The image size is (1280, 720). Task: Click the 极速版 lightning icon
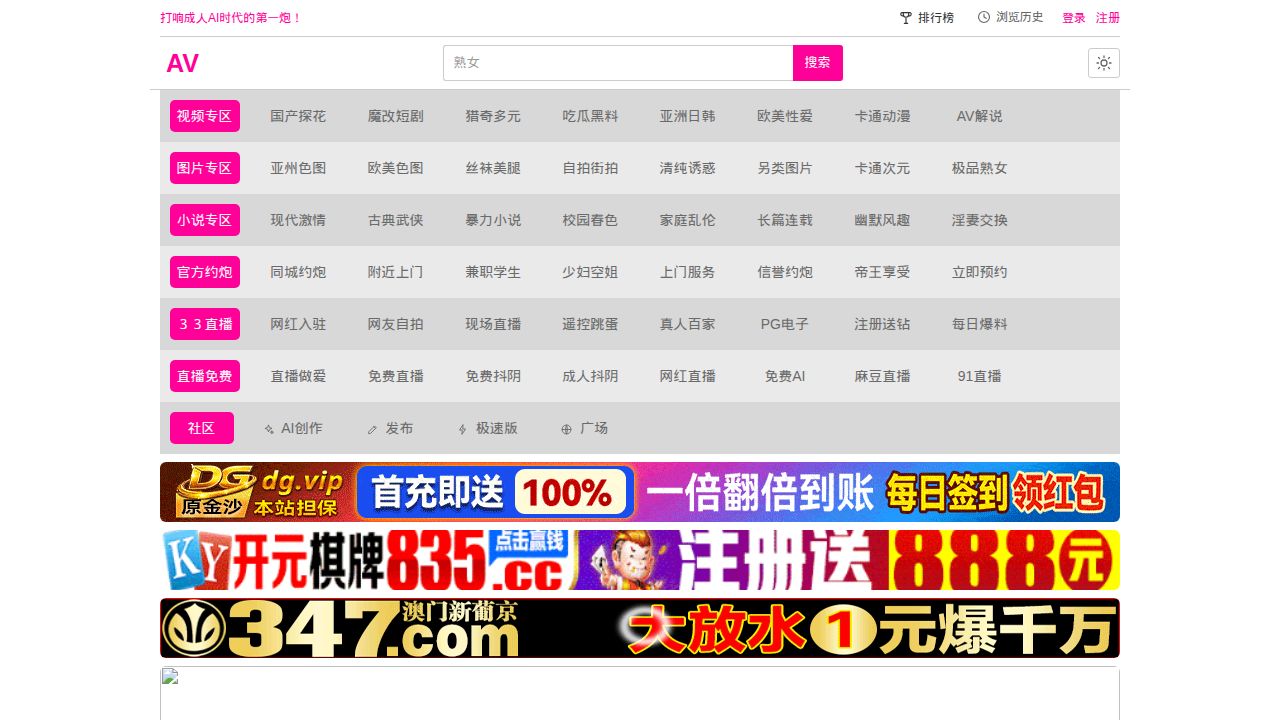pos(462,429)
